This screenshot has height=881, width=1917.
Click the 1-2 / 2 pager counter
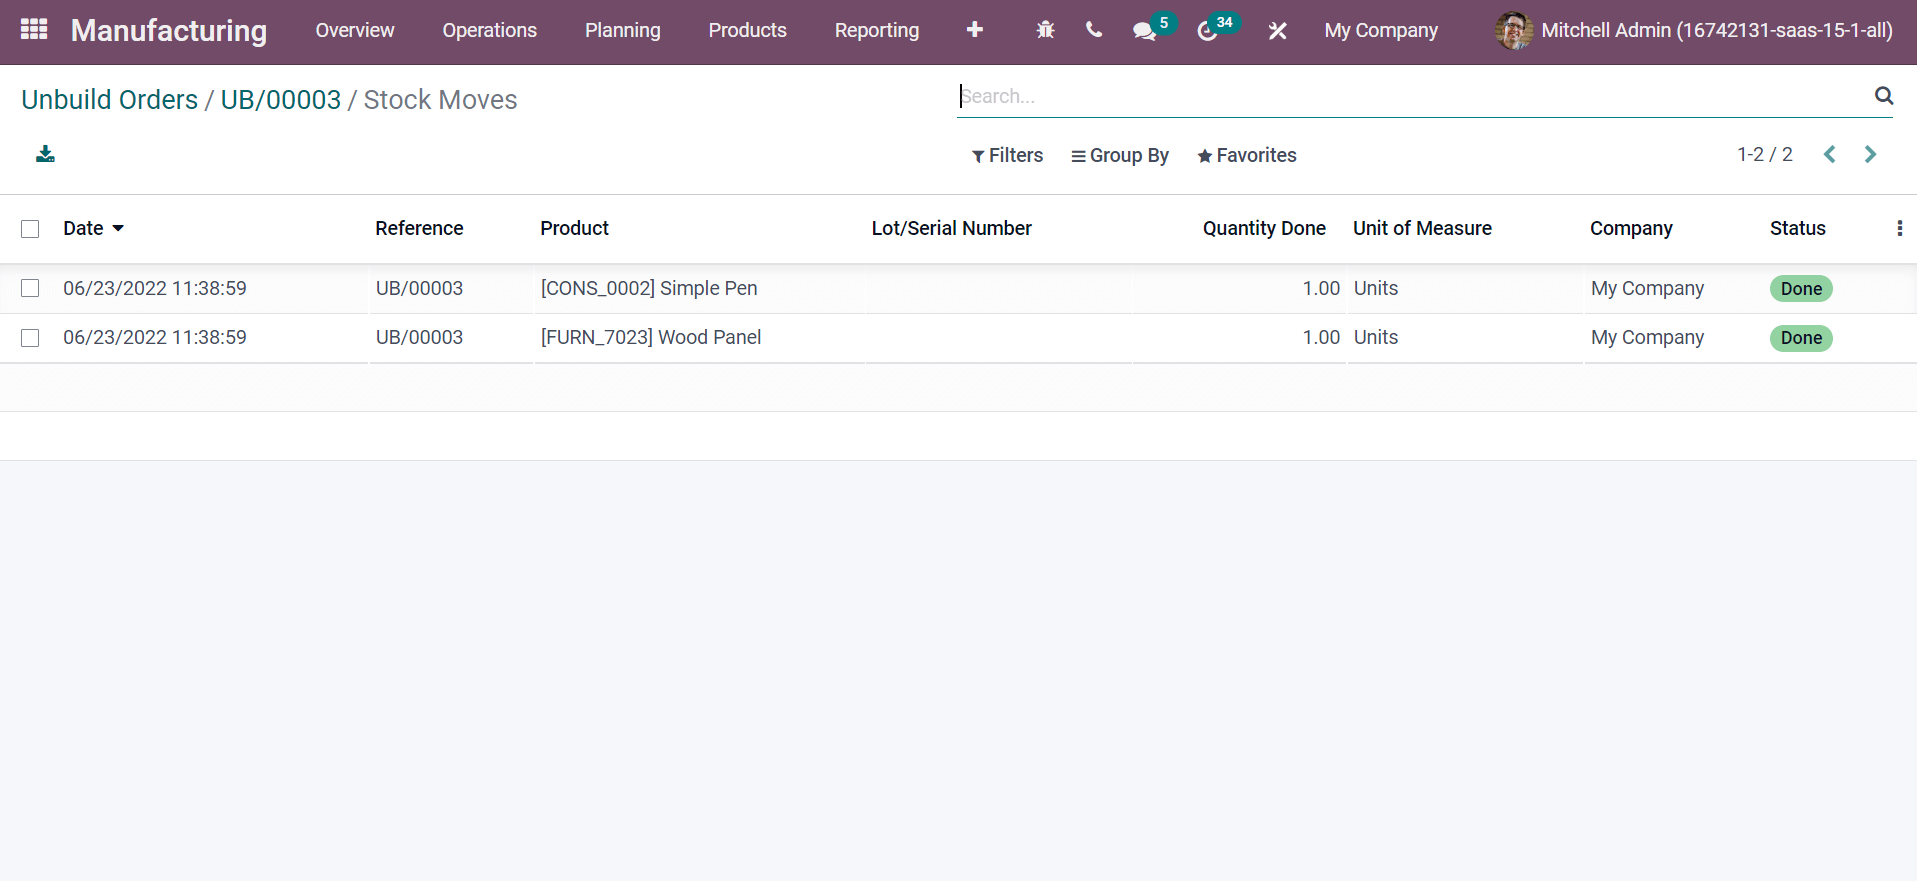(x=1765, y=154)
